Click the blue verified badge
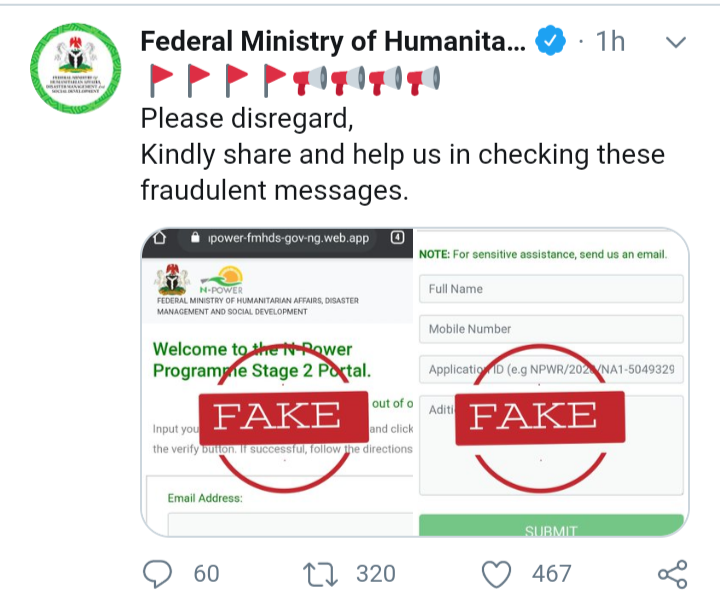The width and height of the screenshot is (720, 609). (549, 42)
